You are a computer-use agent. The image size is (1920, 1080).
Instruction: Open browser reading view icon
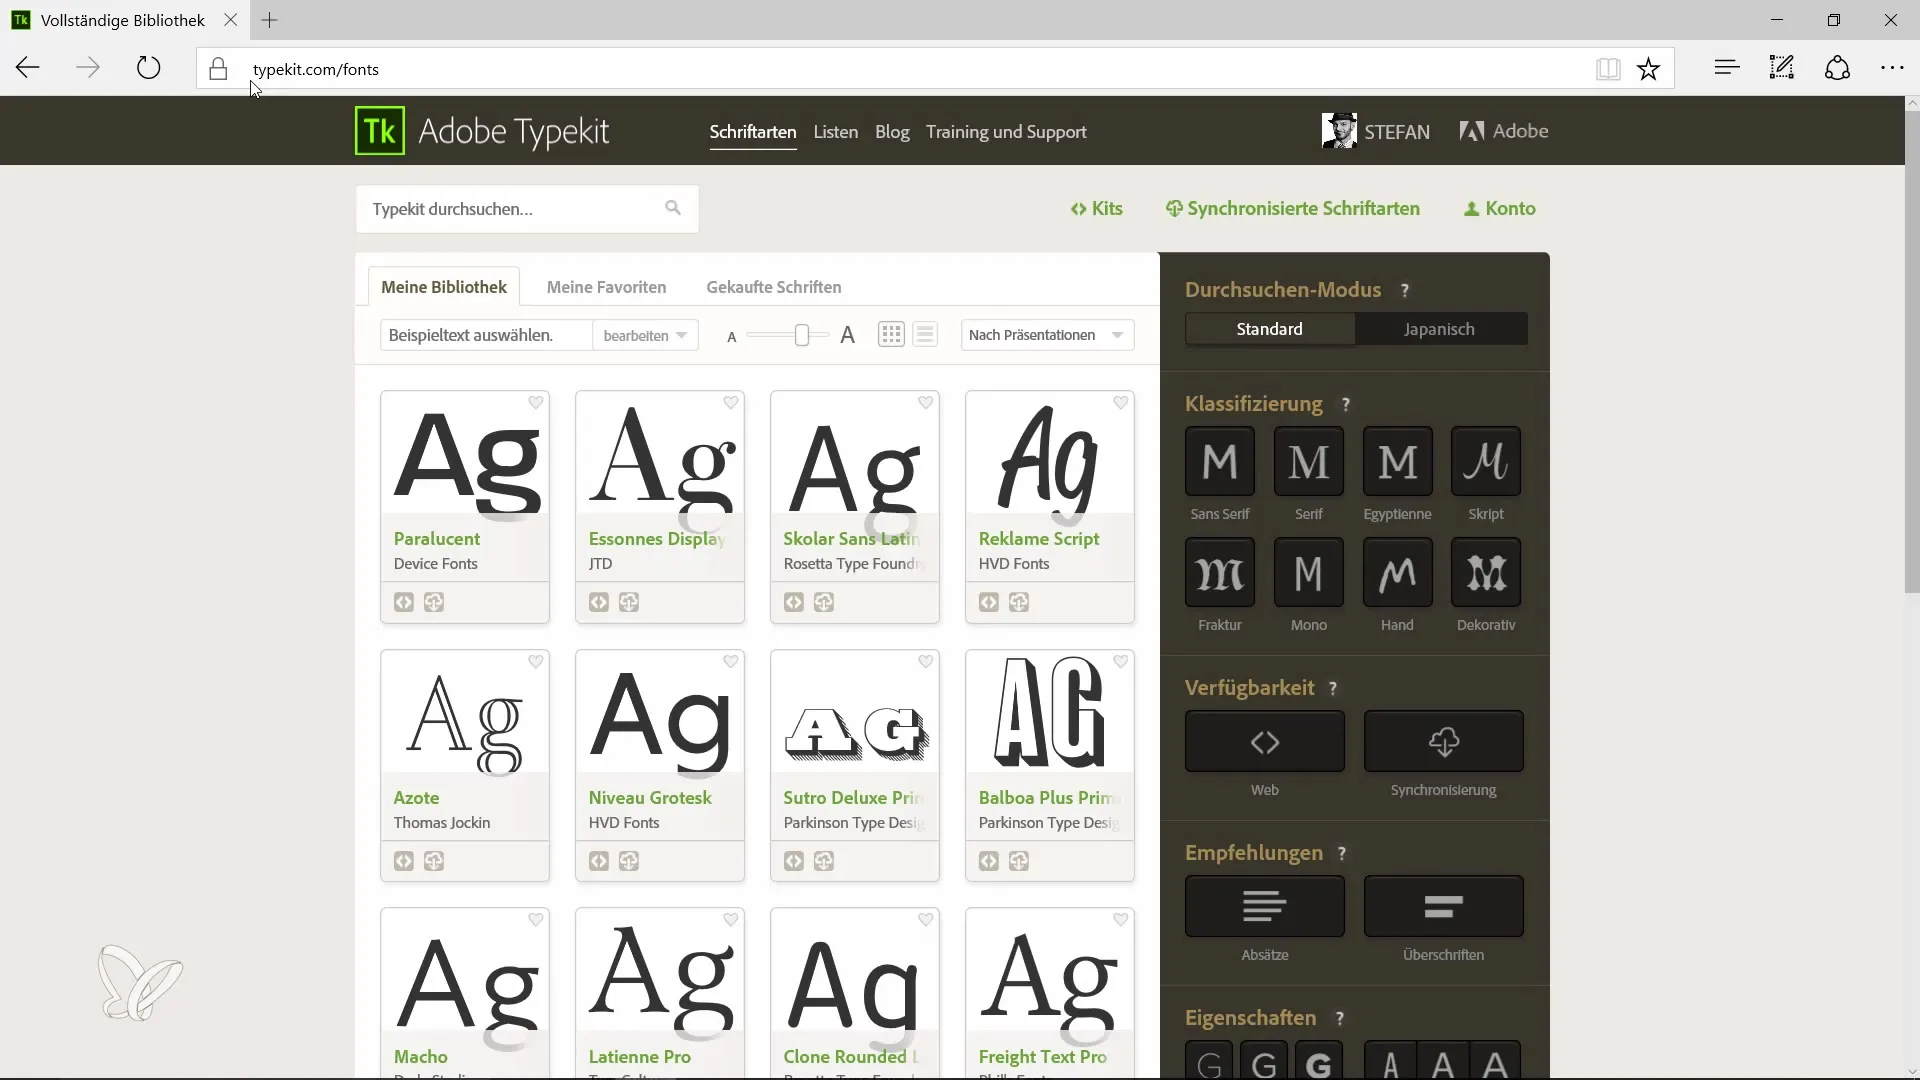[1608, 68]
